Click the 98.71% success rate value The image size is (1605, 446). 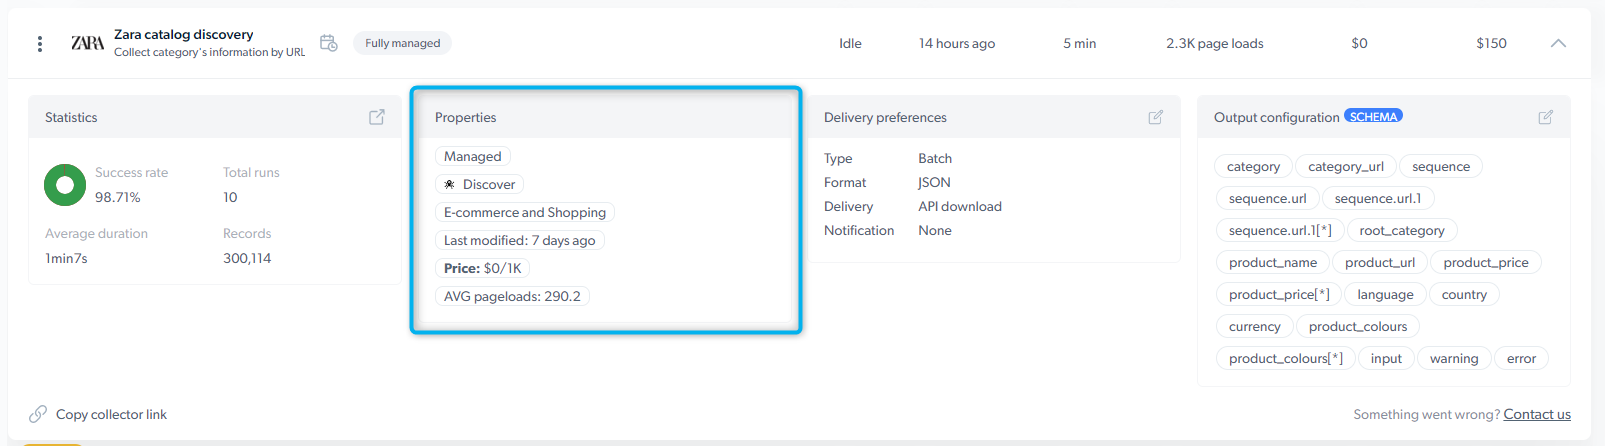tap(118, 197)
